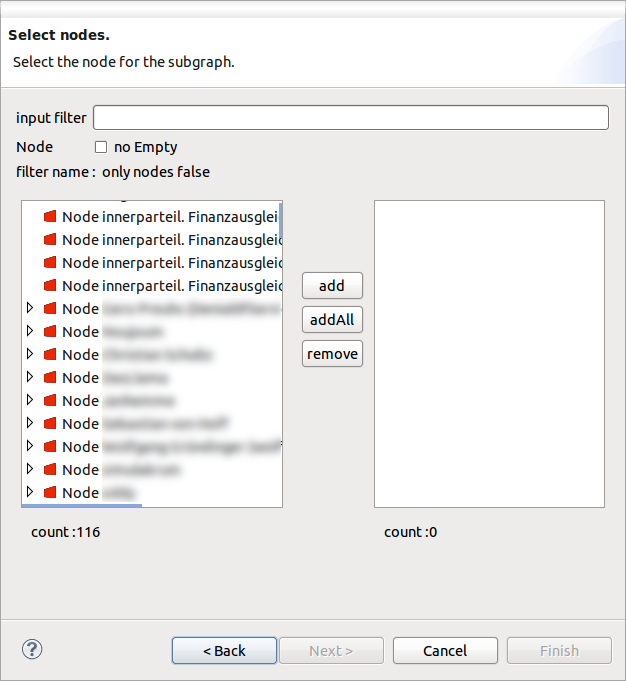
Task: Click red icon of second fully visible Finanzausgleich node
Action: pos(50,239)
